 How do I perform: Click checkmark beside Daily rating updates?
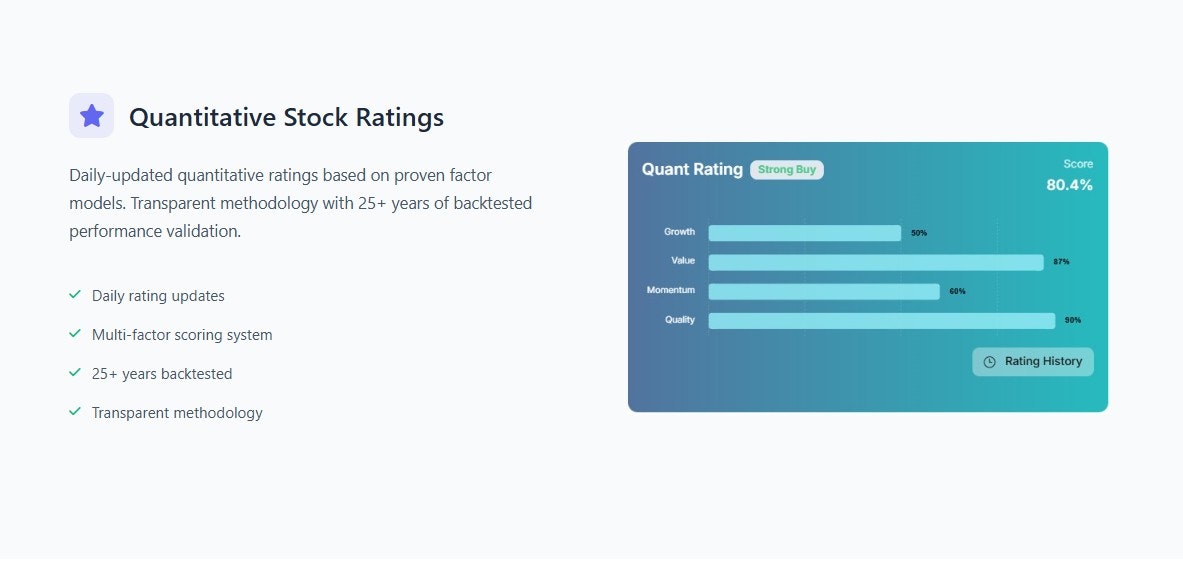pyautogui.click(x=75, y=295)
